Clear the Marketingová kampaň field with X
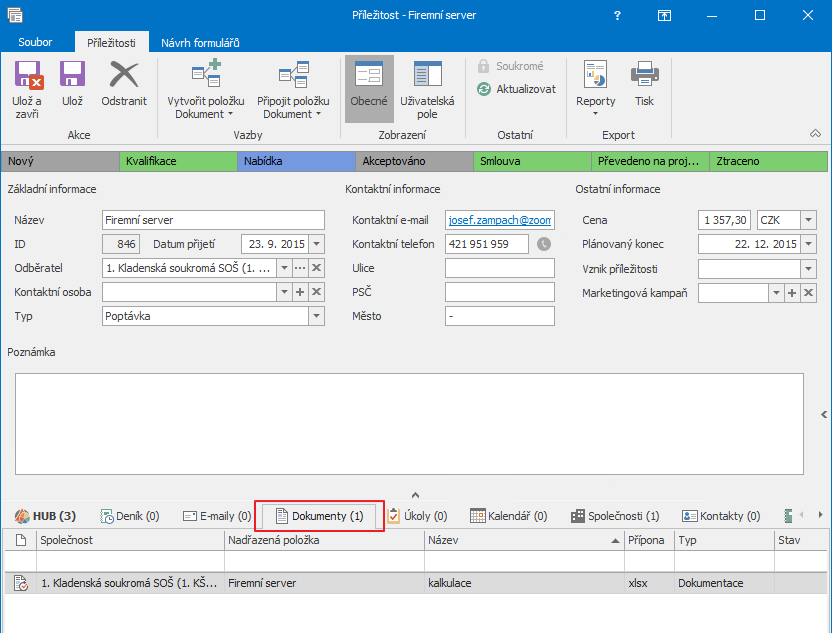 tap(809, 293)
